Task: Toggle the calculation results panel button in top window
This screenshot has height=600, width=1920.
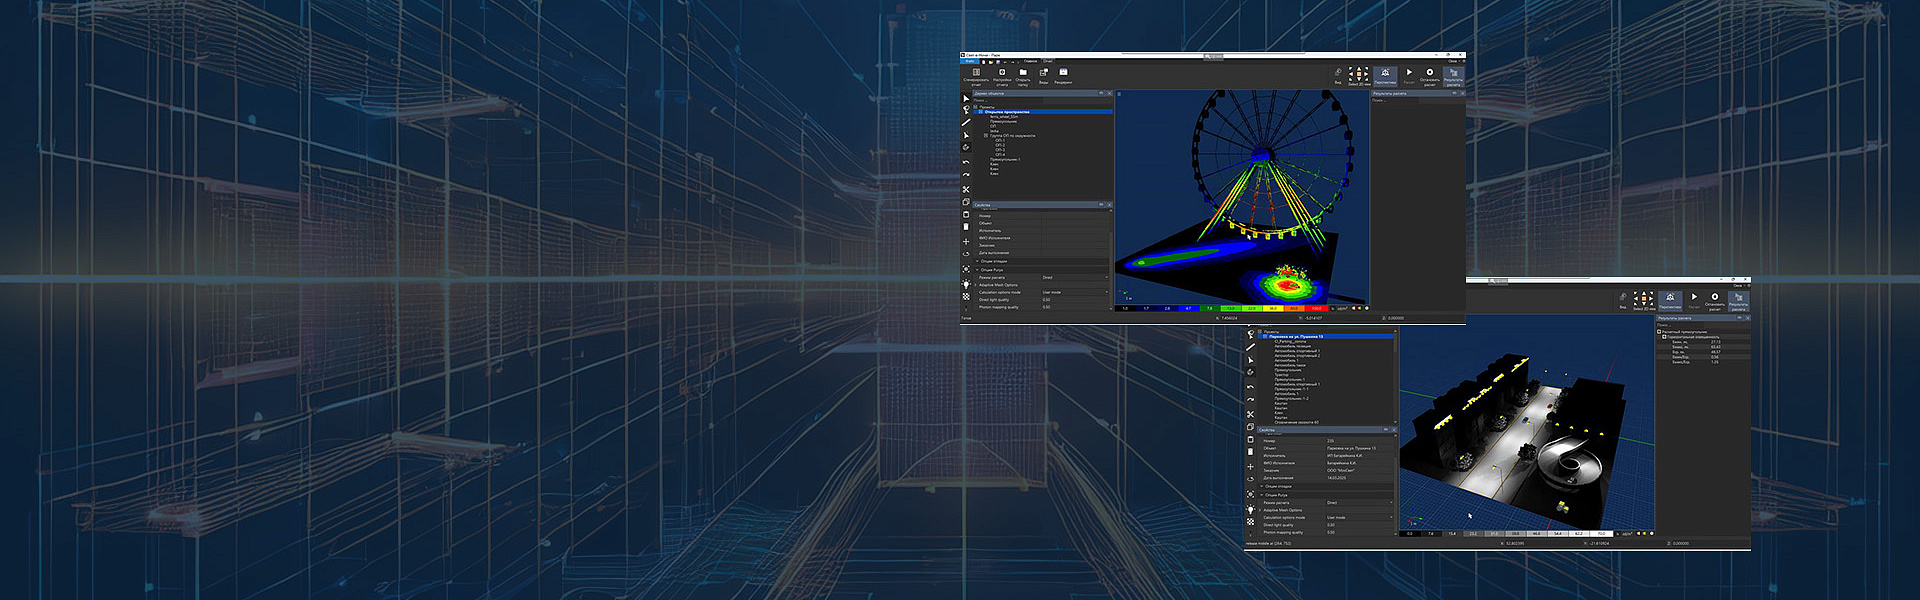Action: pyautogui.click(x=1453, y=75)
